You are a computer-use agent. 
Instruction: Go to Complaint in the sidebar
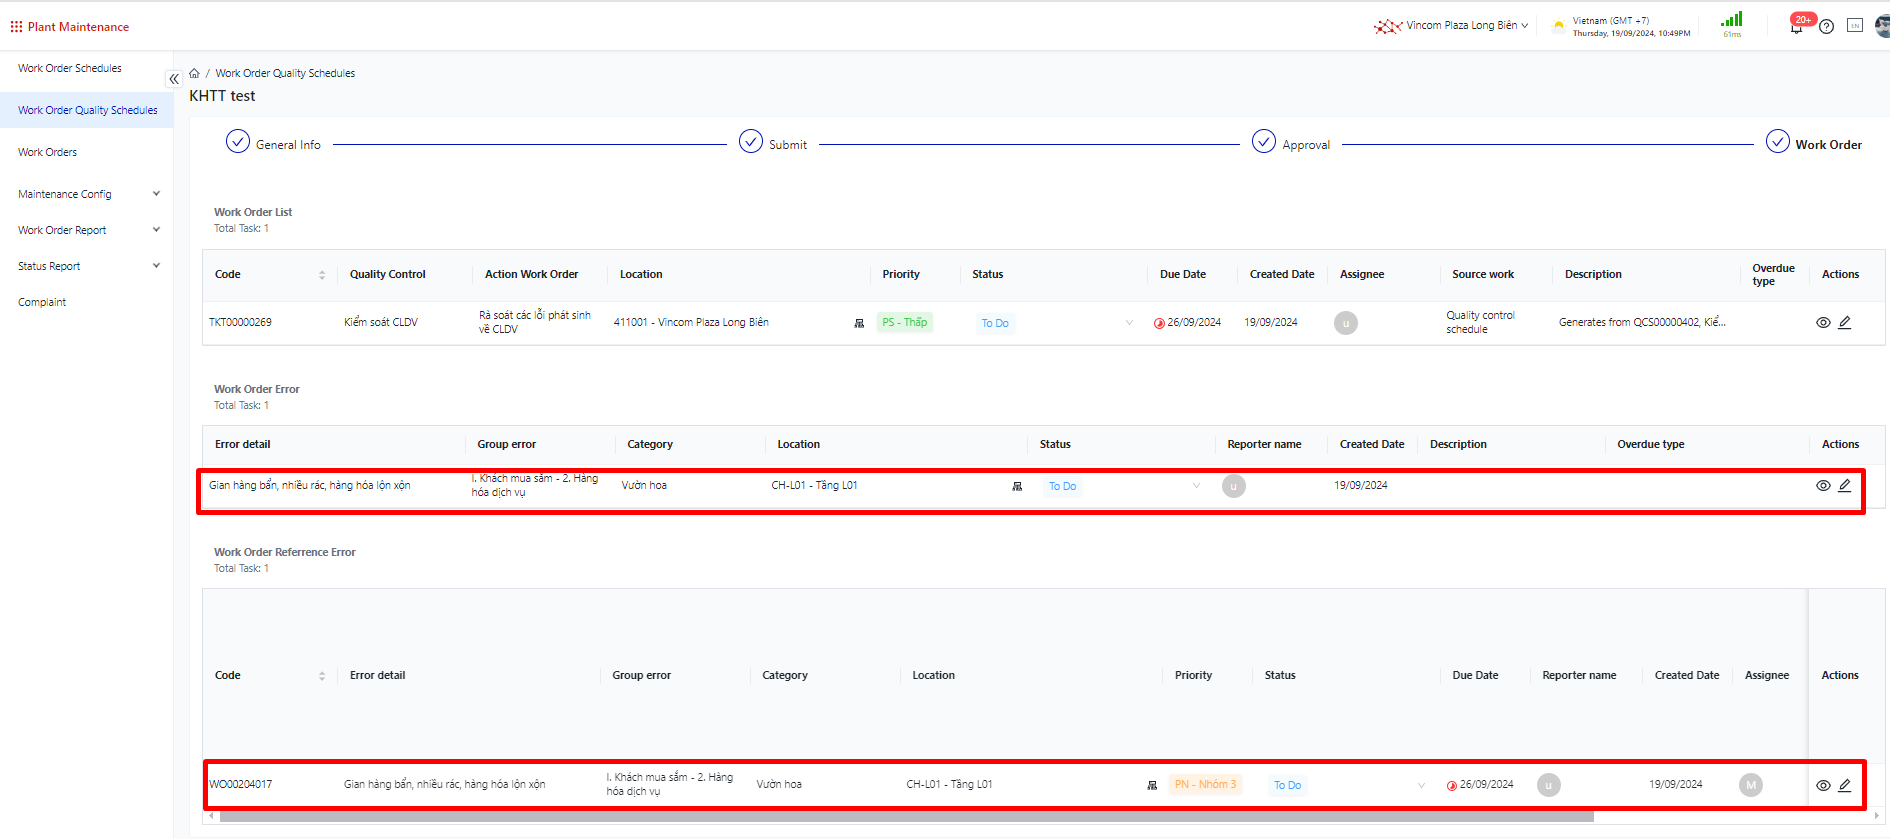point(42,302)
